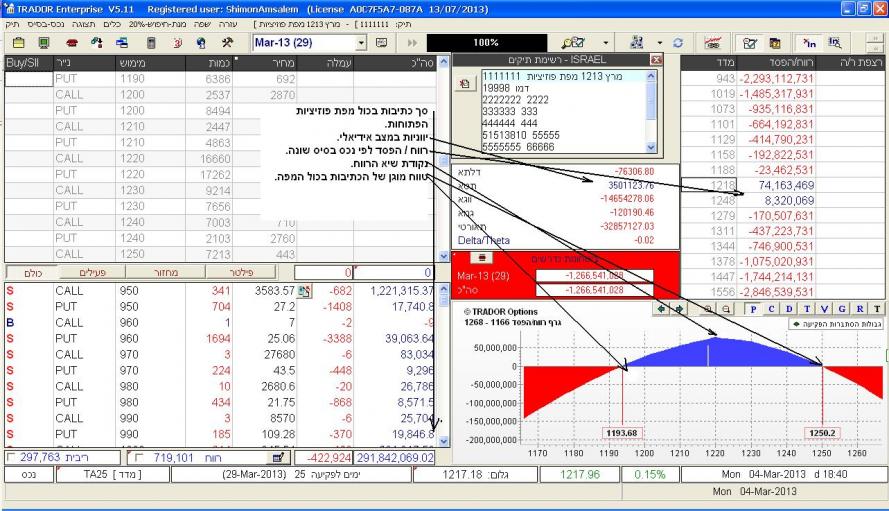Click the fast-forward double arrow icon
The width and height of the screenshot is (889, 511).
pyautogui.click(x=412, y=43)
